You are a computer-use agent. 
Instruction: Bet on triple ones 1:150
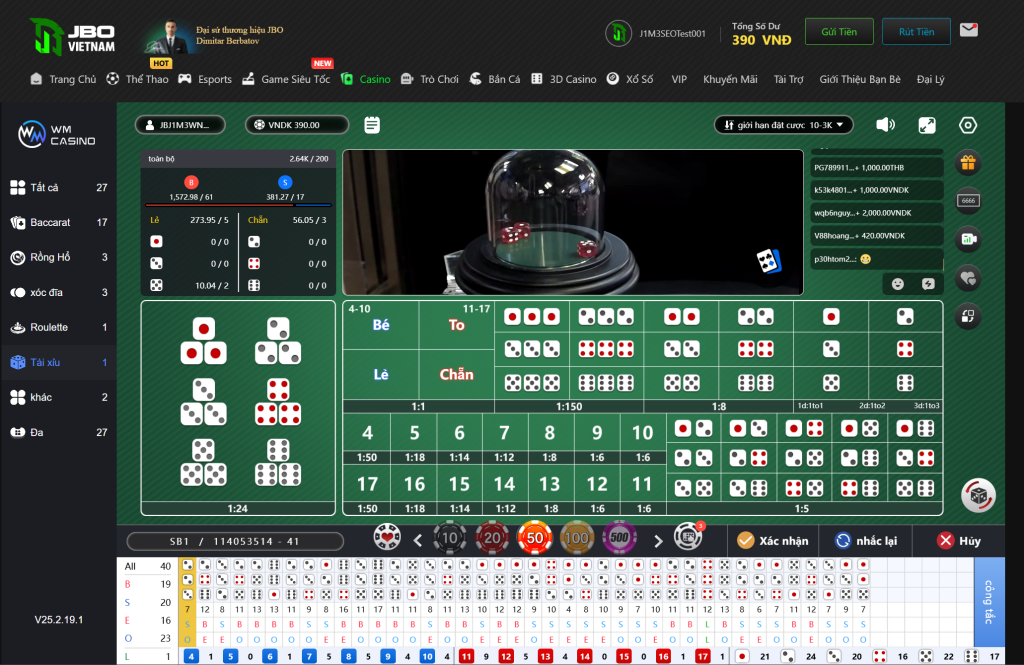[532, 317]
